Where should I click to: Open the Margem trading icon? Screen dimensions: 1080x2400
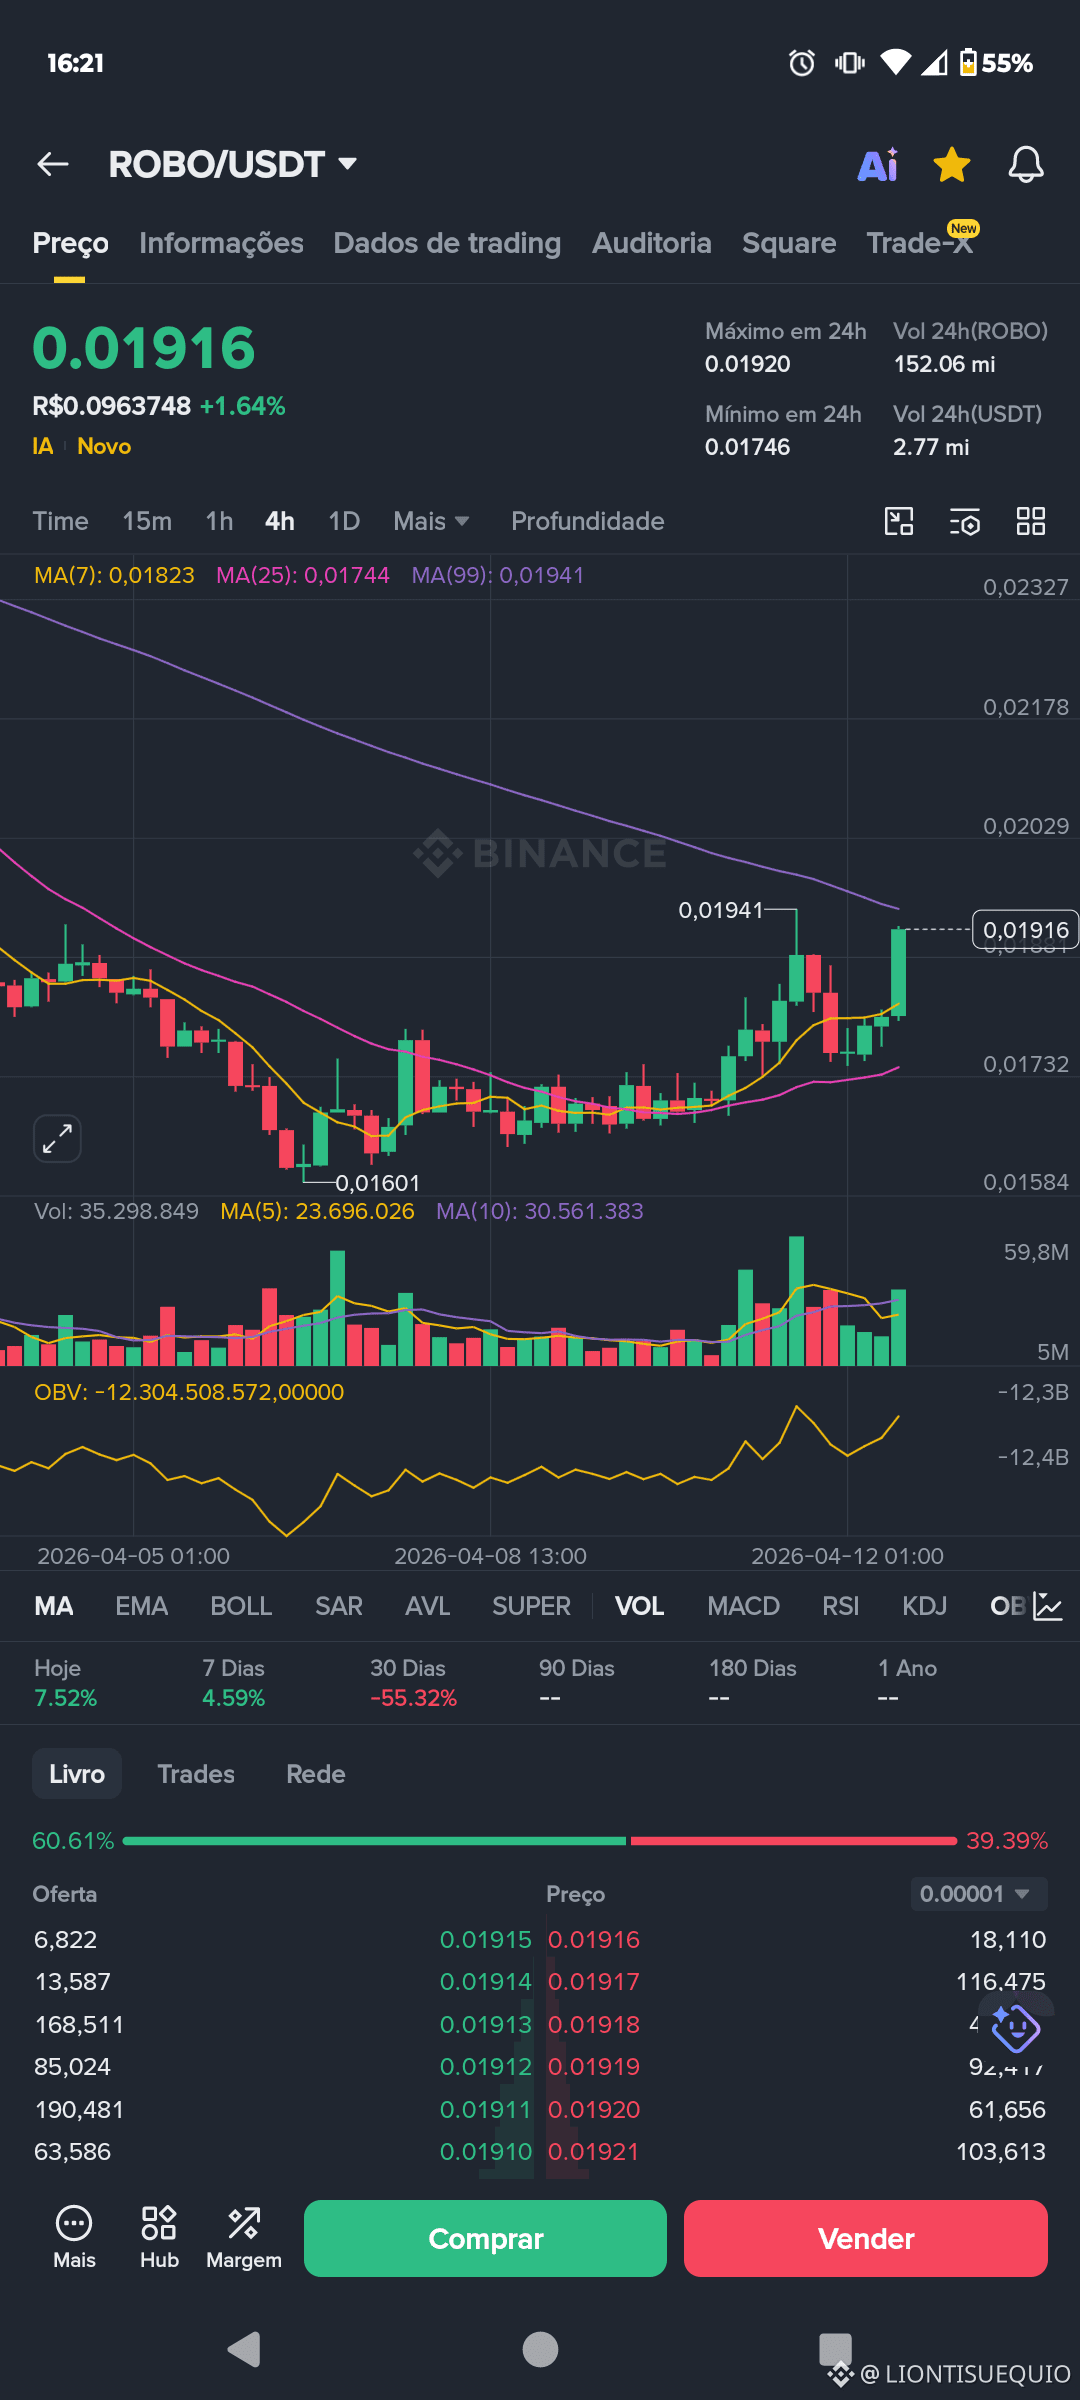tap(244, 2237)
